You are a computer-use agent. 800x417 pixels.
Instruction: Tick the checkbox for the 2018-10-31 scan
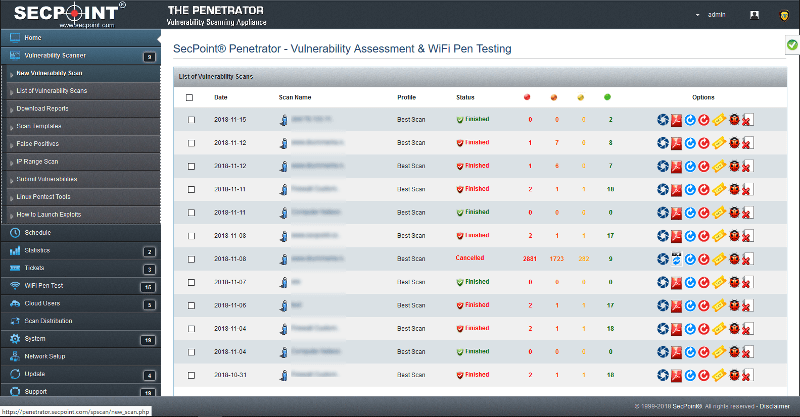[191, 375]
